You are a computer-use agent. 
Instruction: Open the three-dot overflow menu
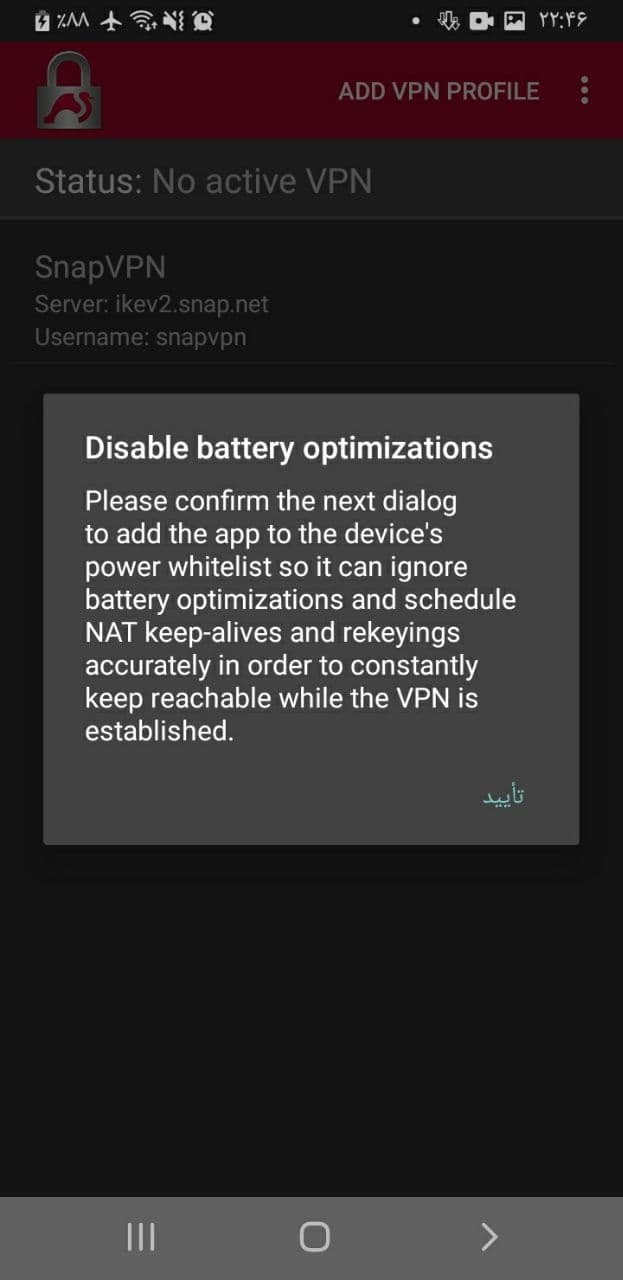pyautogui.click(x=585, y=91)
